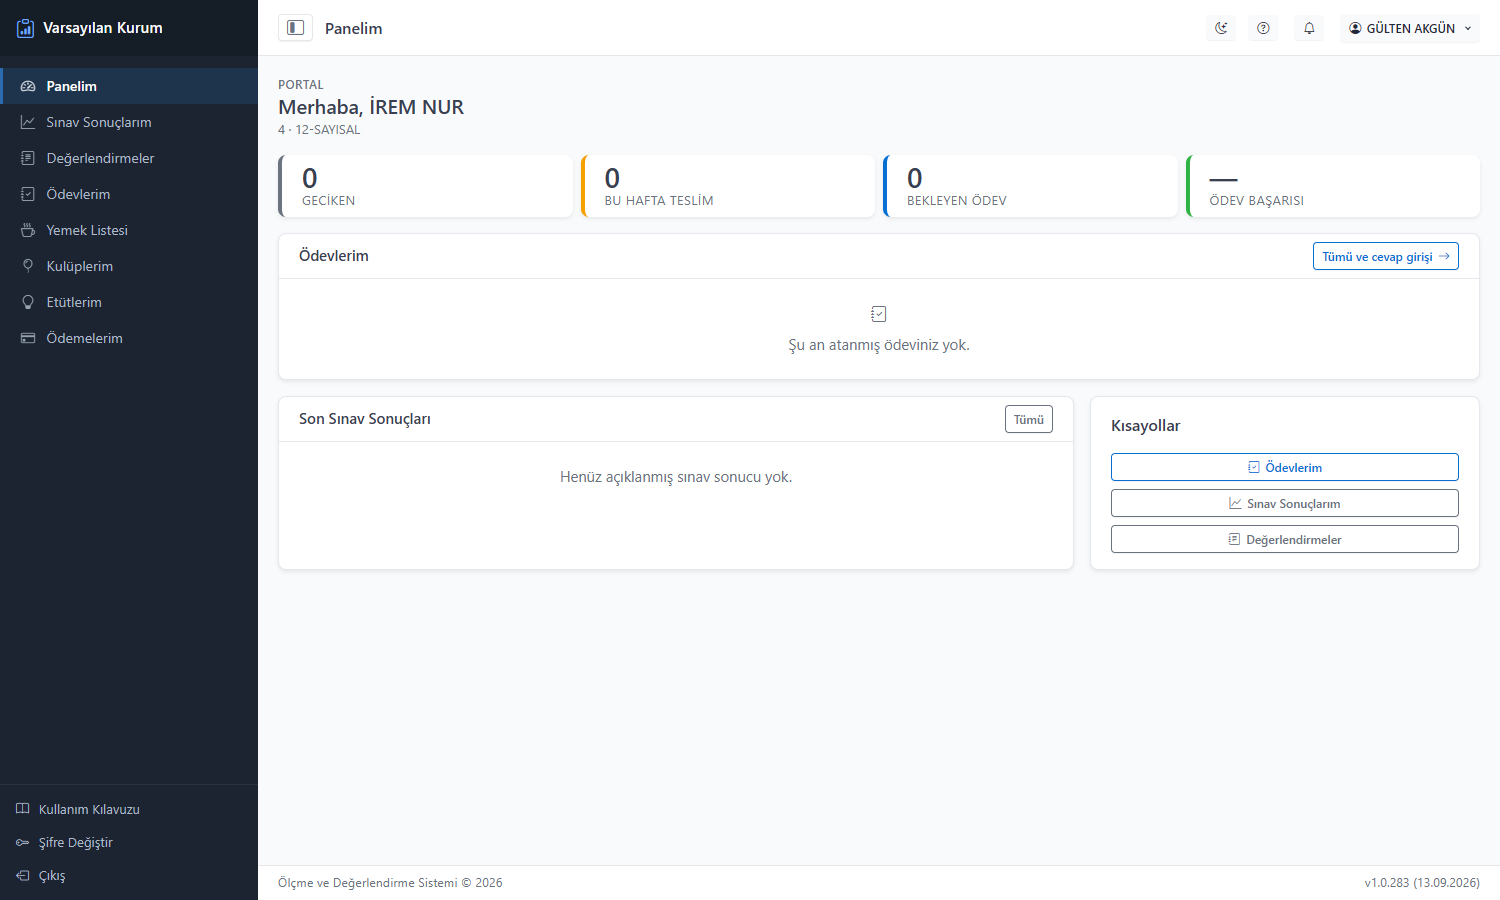Open Kullanım Kılavuzu book icon

tap(23, 809)
